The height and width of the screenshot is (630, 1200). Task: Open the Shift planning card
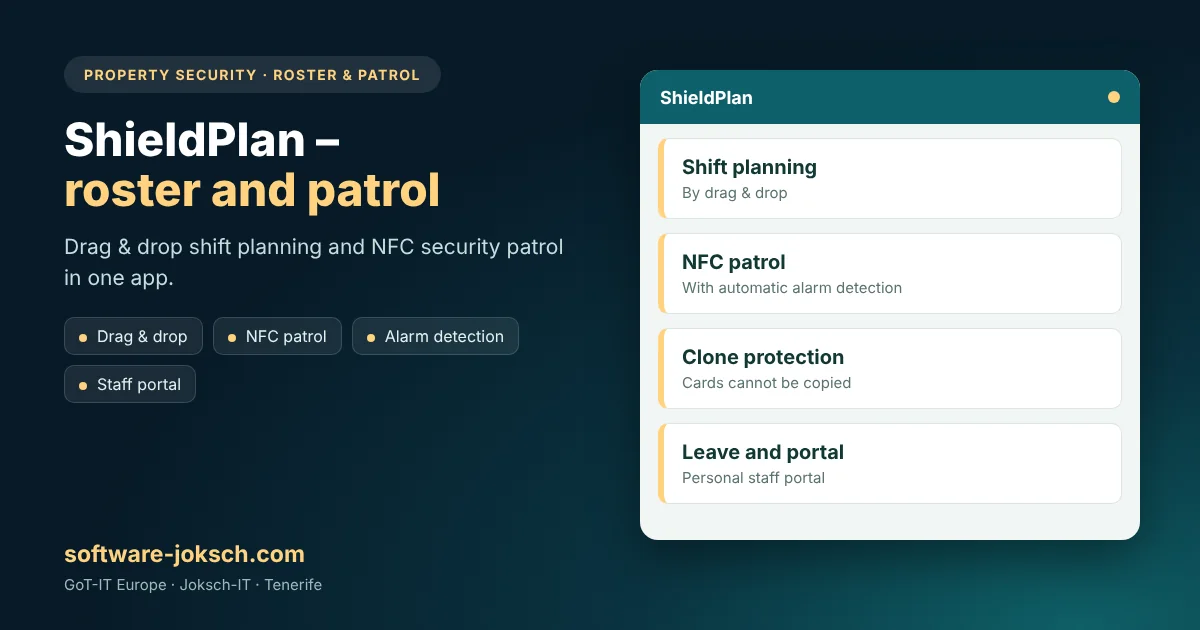coord(890,178)
